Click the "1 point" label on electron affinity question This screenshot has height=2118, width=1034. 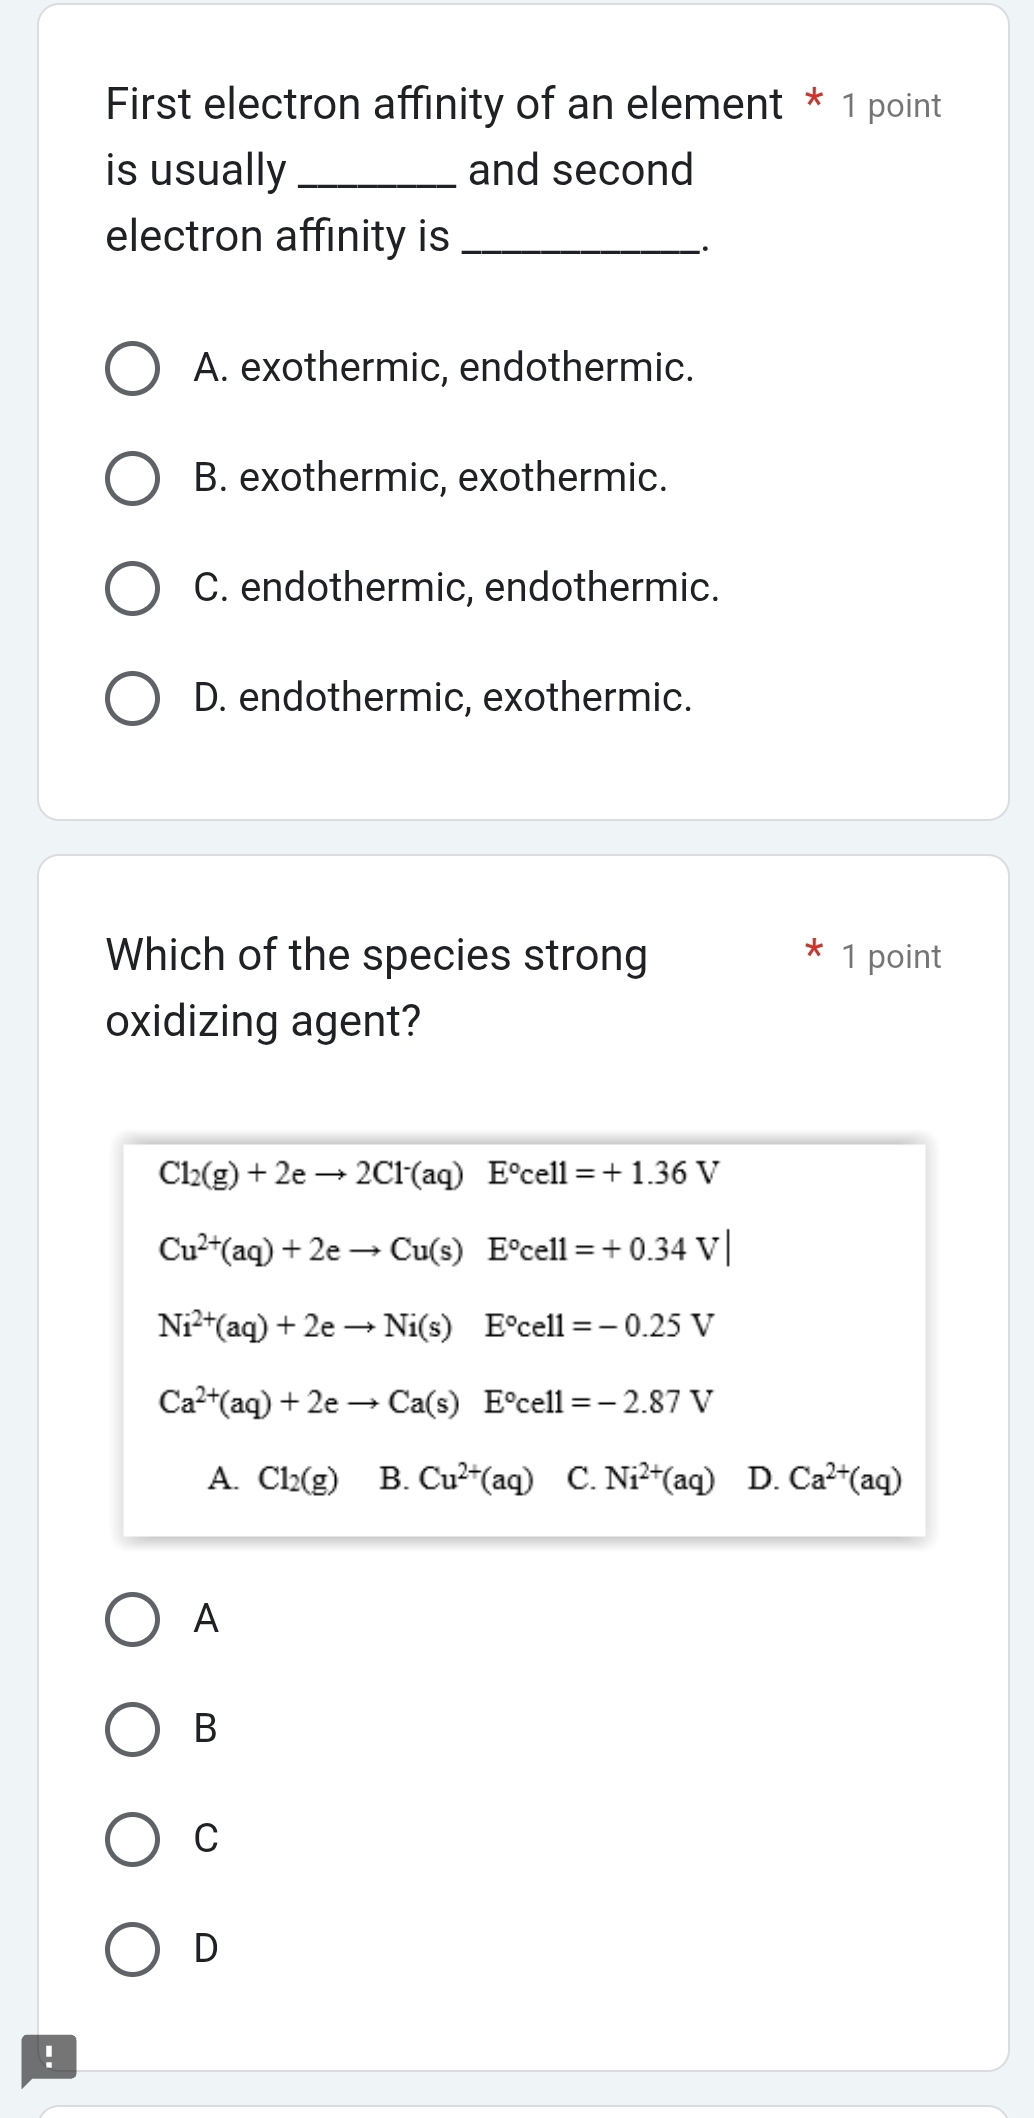click(891, 106)
